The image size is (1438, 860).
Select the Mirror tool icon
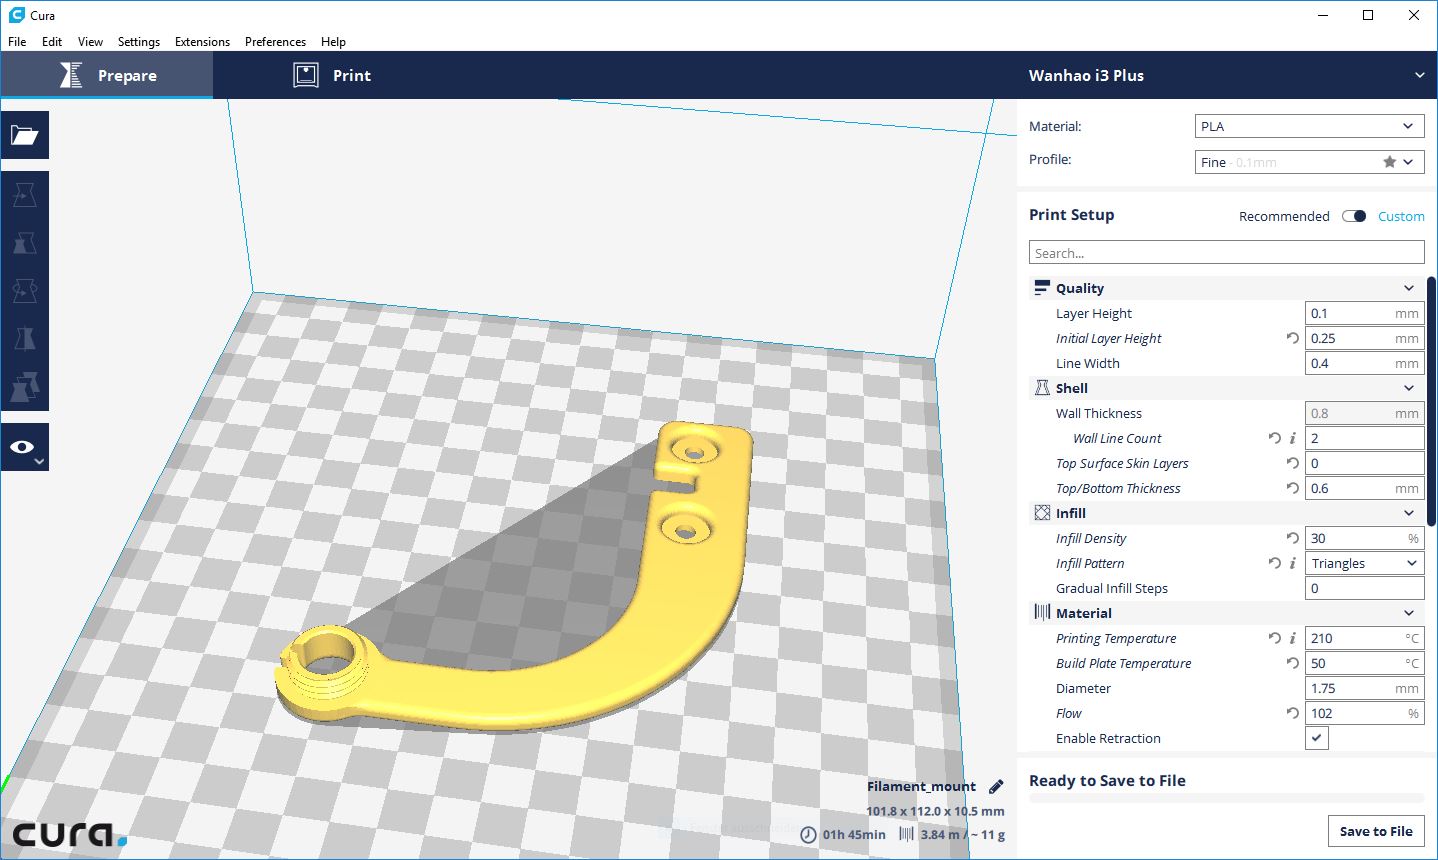[25, 339]
